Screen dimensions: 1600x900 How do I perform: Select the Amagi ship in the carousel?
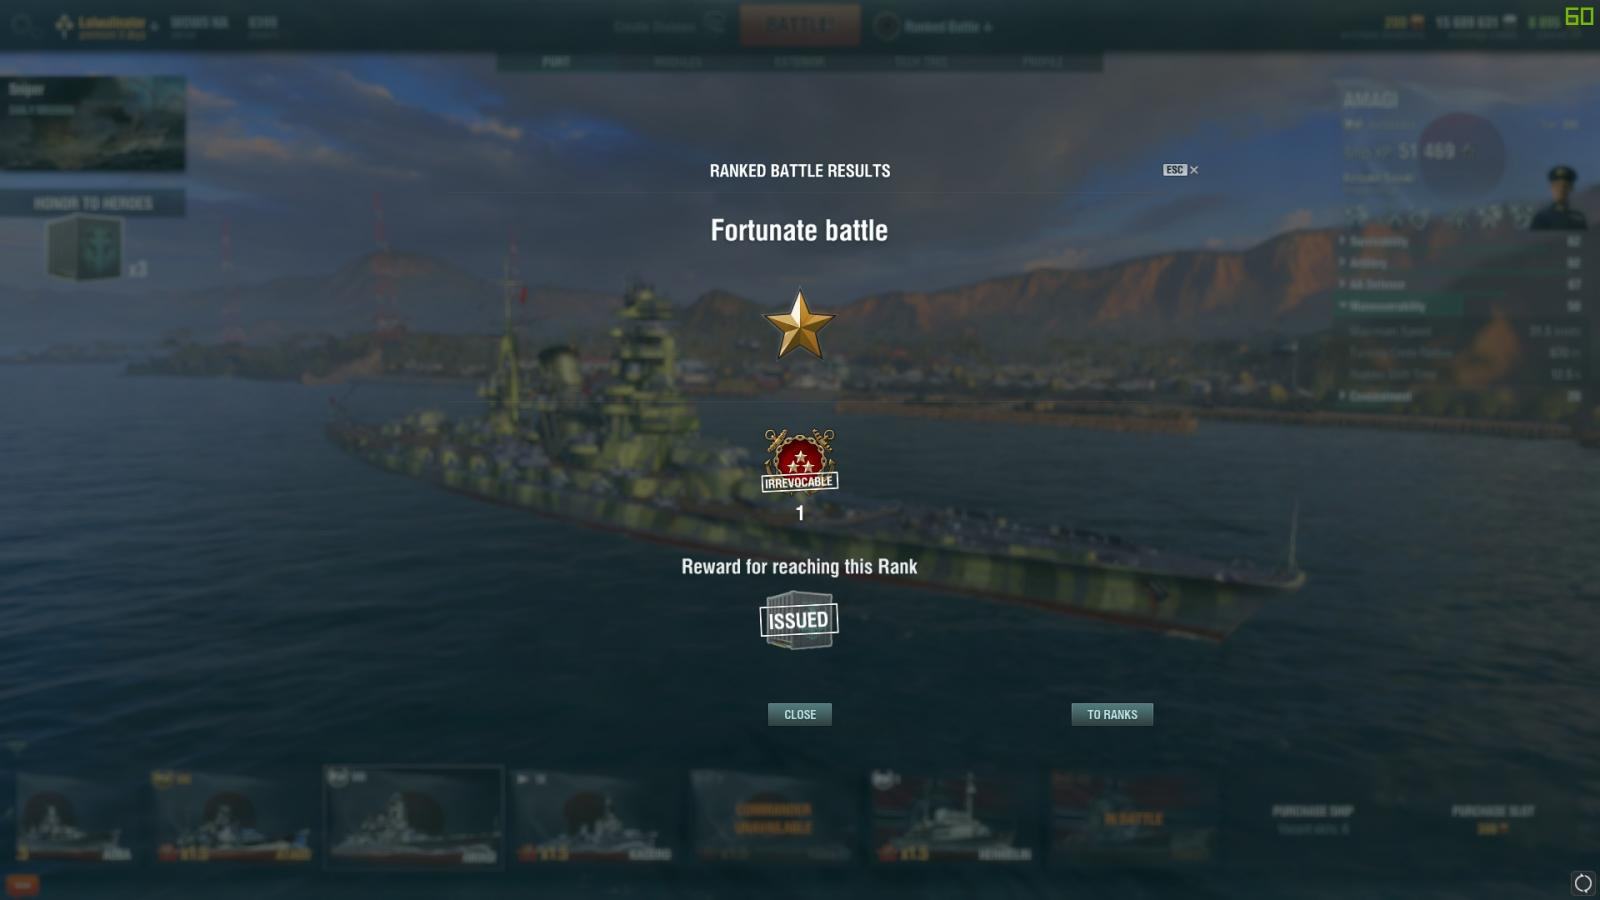[413, 816]
